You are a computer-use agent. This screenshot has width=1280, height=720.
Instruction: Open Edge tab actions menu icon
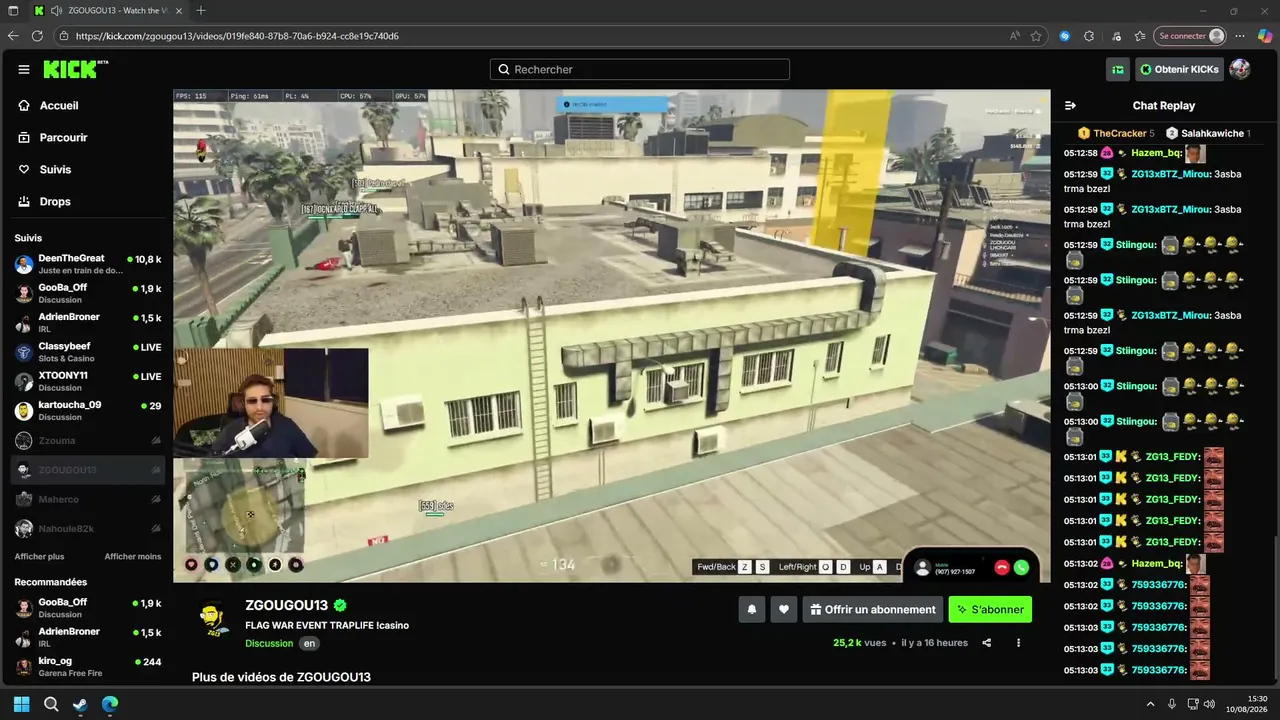[13, 10]
